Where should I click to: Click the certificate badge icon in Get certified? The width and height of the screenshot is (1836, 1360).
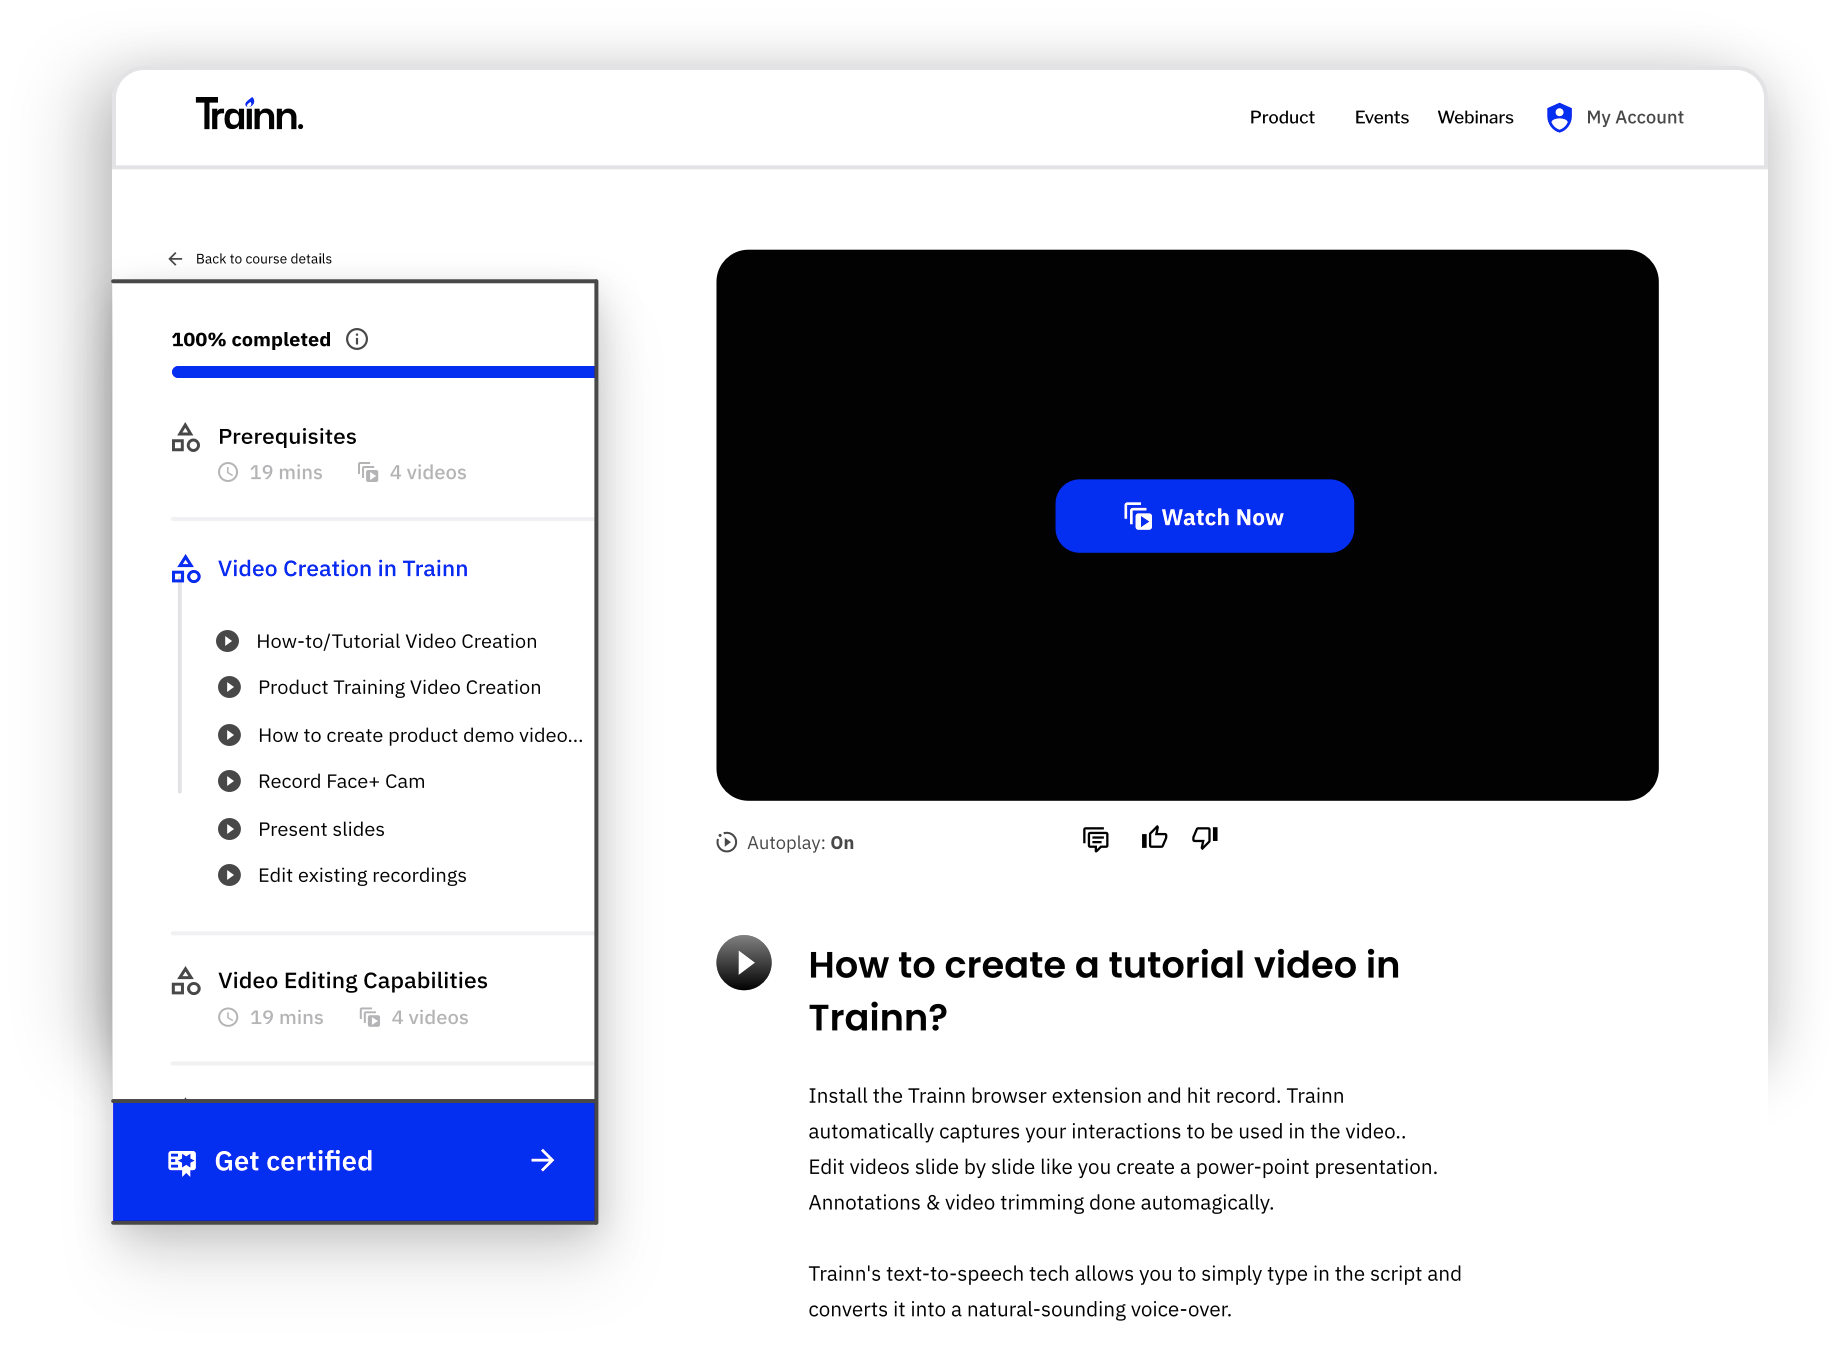coord(183,1161)
